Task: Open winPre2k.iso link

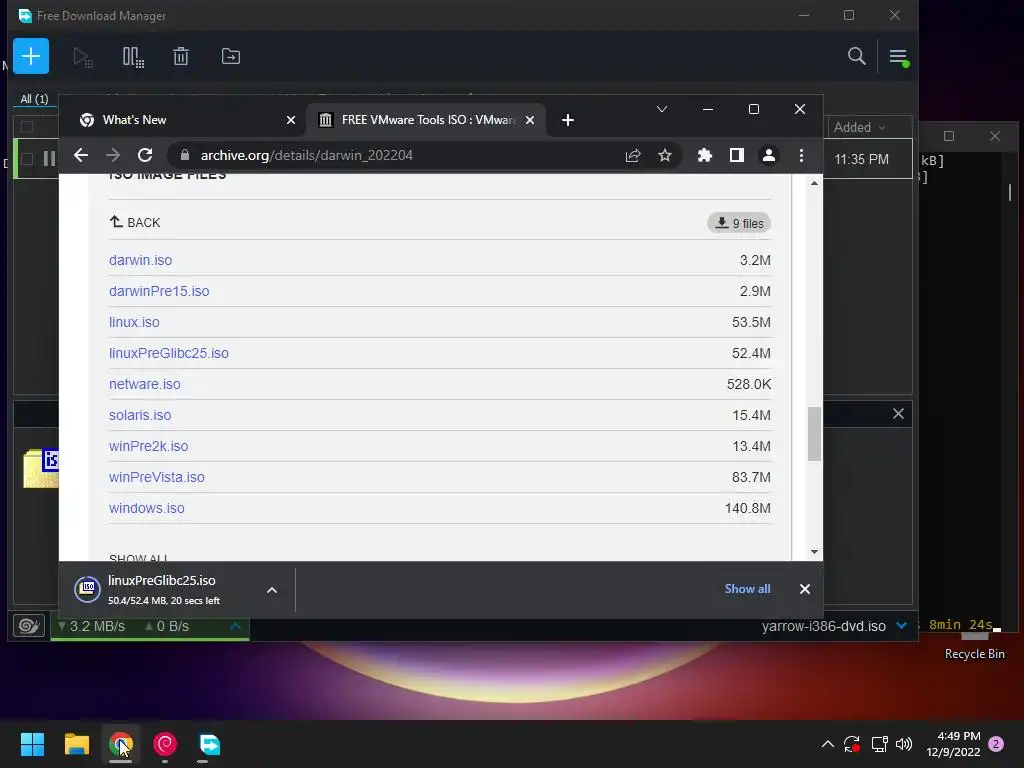Action: click(x=148, y=446)
